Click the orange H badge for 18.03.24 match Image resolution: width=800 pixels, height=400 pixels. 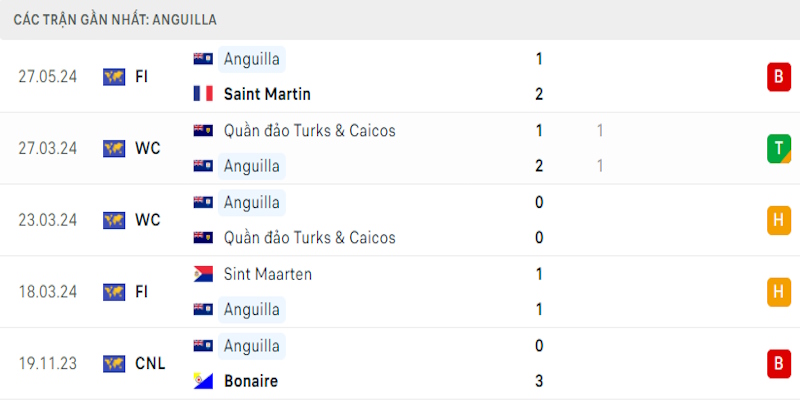[x=779, y=292]
